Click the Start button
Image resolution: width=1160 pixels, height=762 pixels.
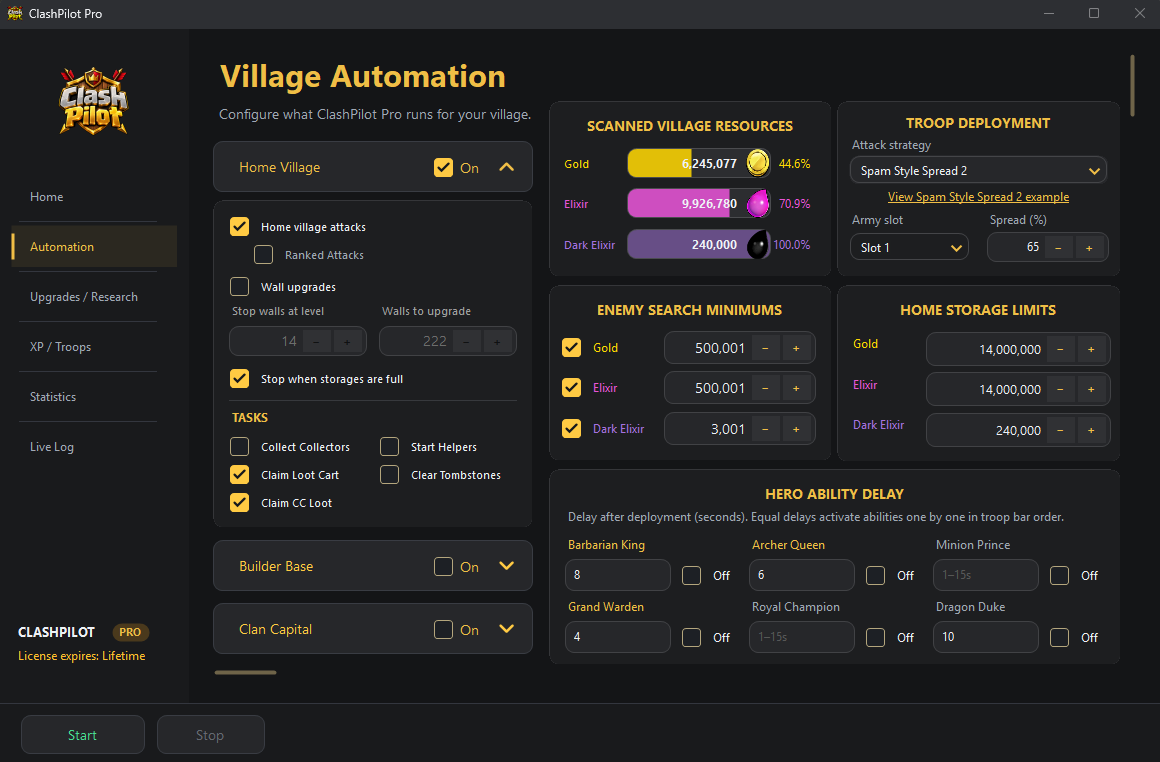coord(83,735)
